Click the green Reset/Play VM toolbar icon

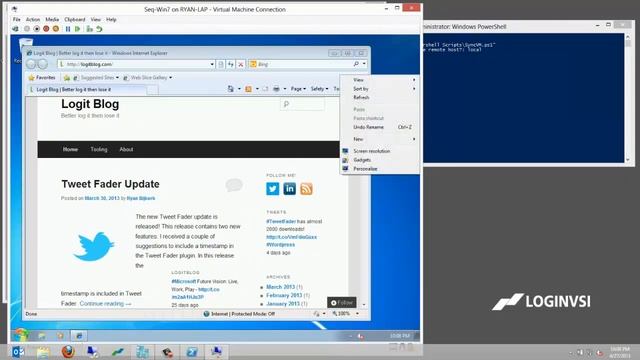tap(78, 29)
